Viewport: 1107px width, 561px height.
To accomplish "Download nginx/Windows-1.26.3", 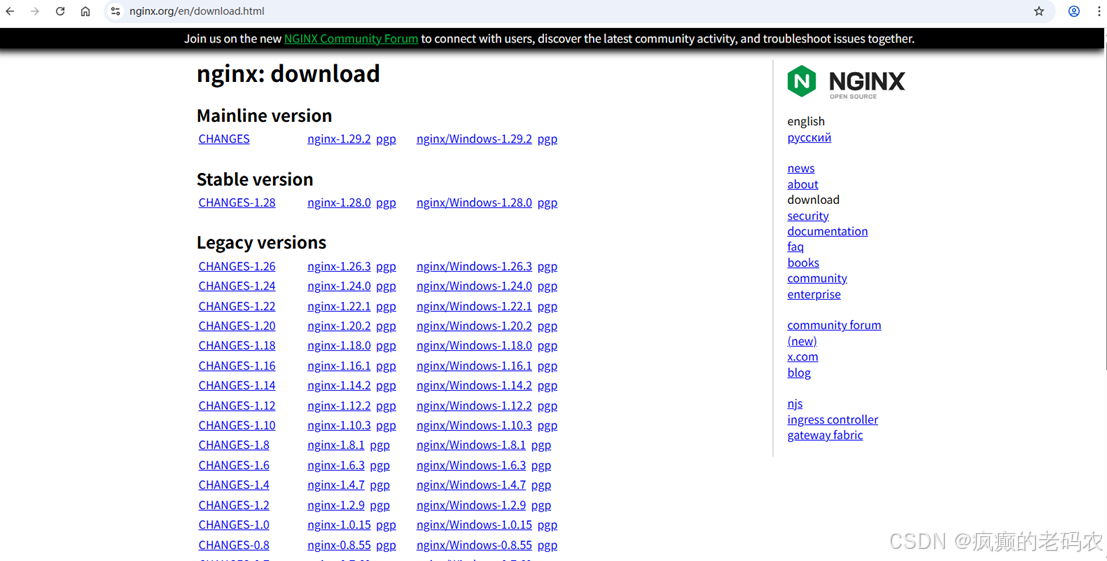I will [474, 266].
